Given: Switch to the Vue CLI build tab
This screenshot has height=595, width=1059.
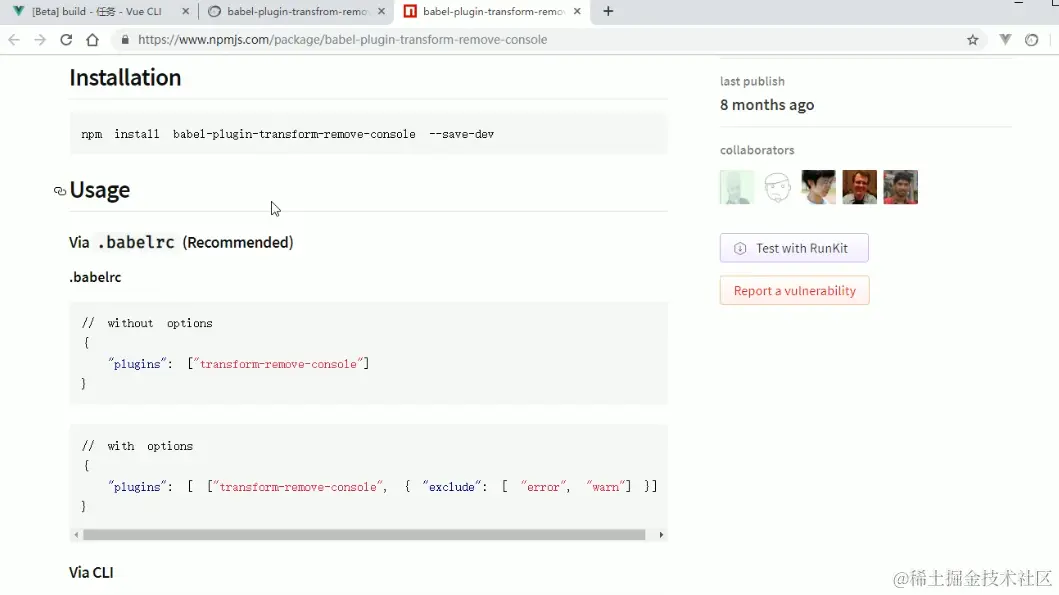Looking at the screenshot, I should [x=98, y=11].
